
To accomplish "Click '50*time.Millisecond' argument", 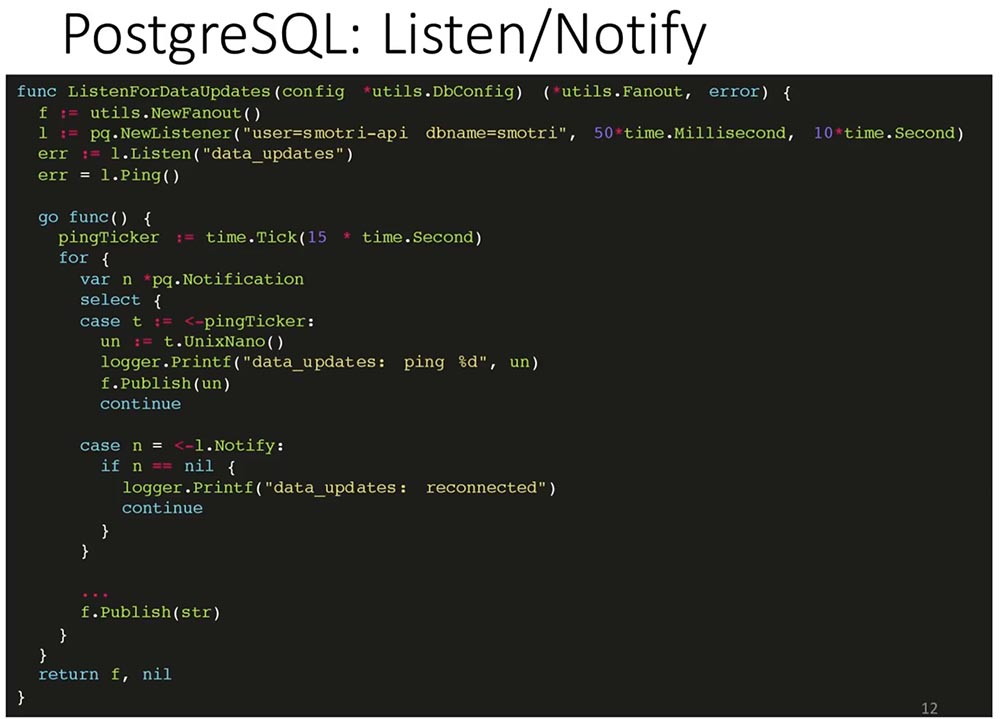I will pyautogui.click(x=689, y=133).
